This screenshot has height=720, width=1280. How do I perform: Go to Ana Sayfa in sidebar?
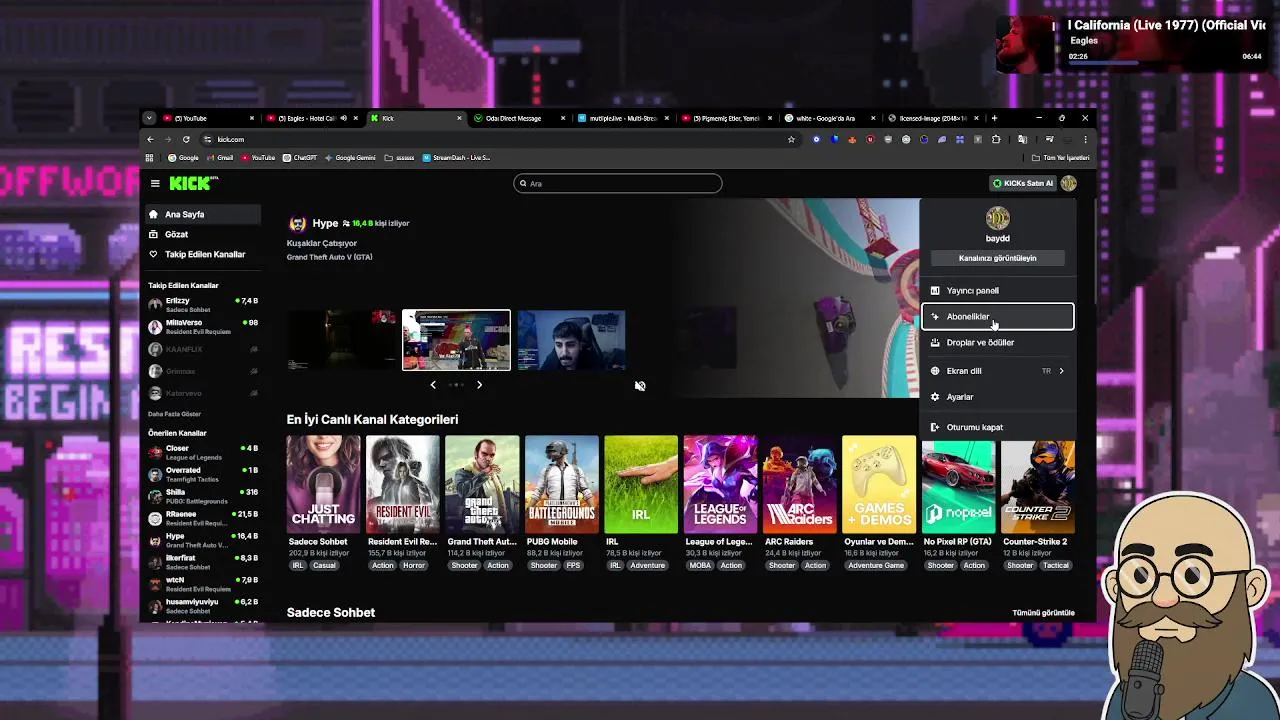[184, 214]
